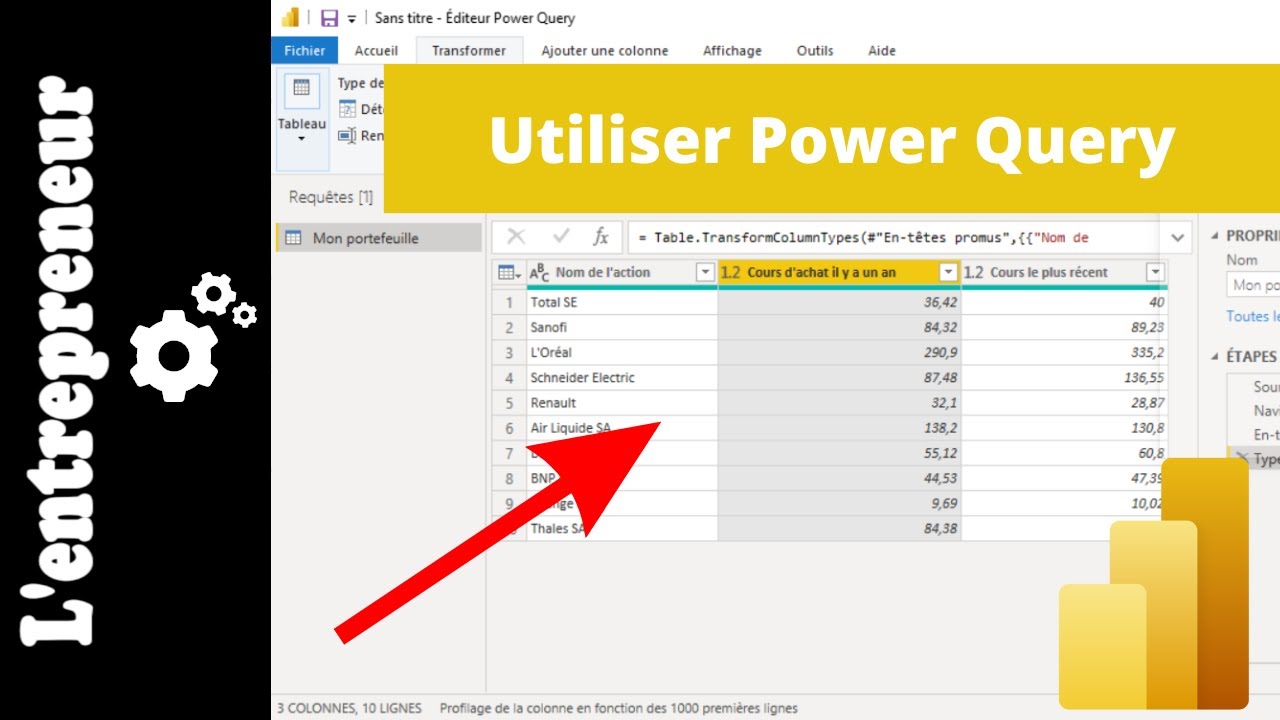This screenshot has height=720, width=1280.
Task: Open the Aide ribbon tab
Action: (882, 50)
